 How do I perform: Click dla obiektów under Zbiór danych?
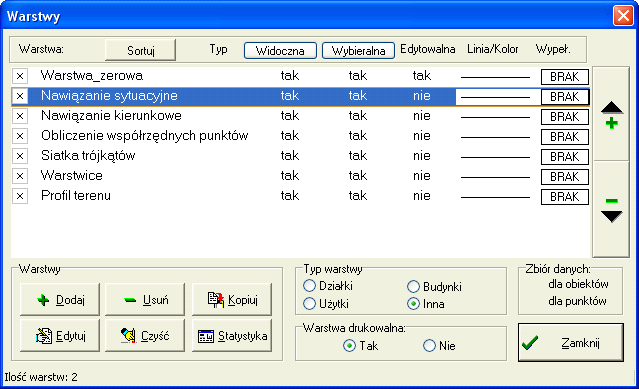click(x=578, y=284)
